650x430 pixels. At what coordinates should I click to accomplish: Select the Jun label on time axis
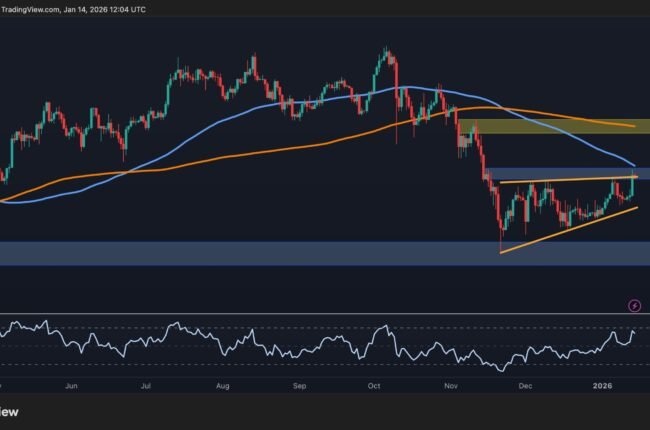(69, 384)
